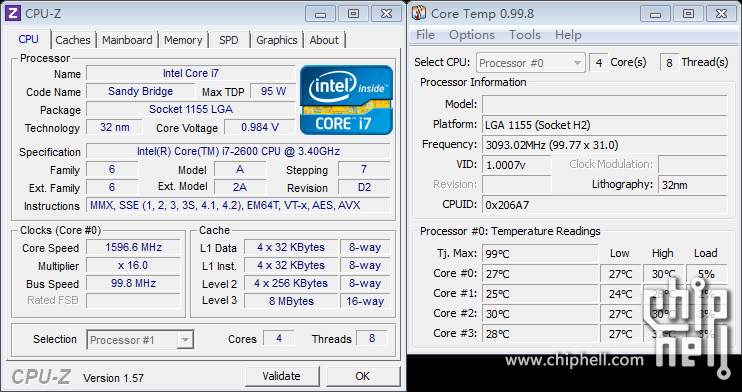Maximize the CPU-Z window
The height and width of the screenshot is (392, 742).
[x=353, y=14]
